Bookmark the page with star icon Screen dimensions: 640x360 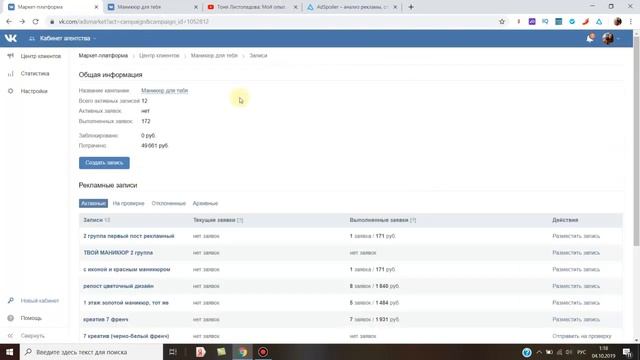[x=502, y=22]
